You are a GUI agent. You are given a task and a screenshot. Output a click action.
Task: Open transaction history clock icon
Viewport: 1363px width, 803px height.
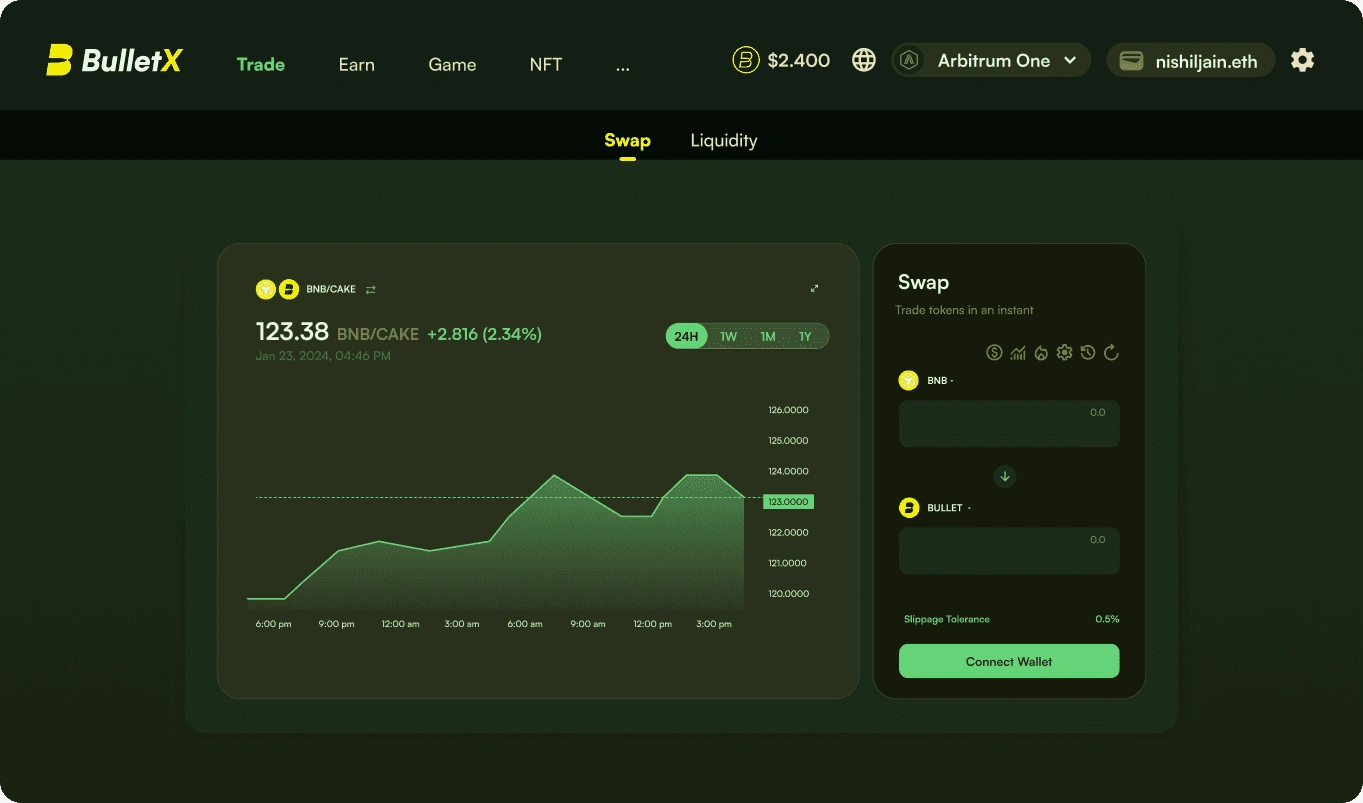pos(1087,352)
